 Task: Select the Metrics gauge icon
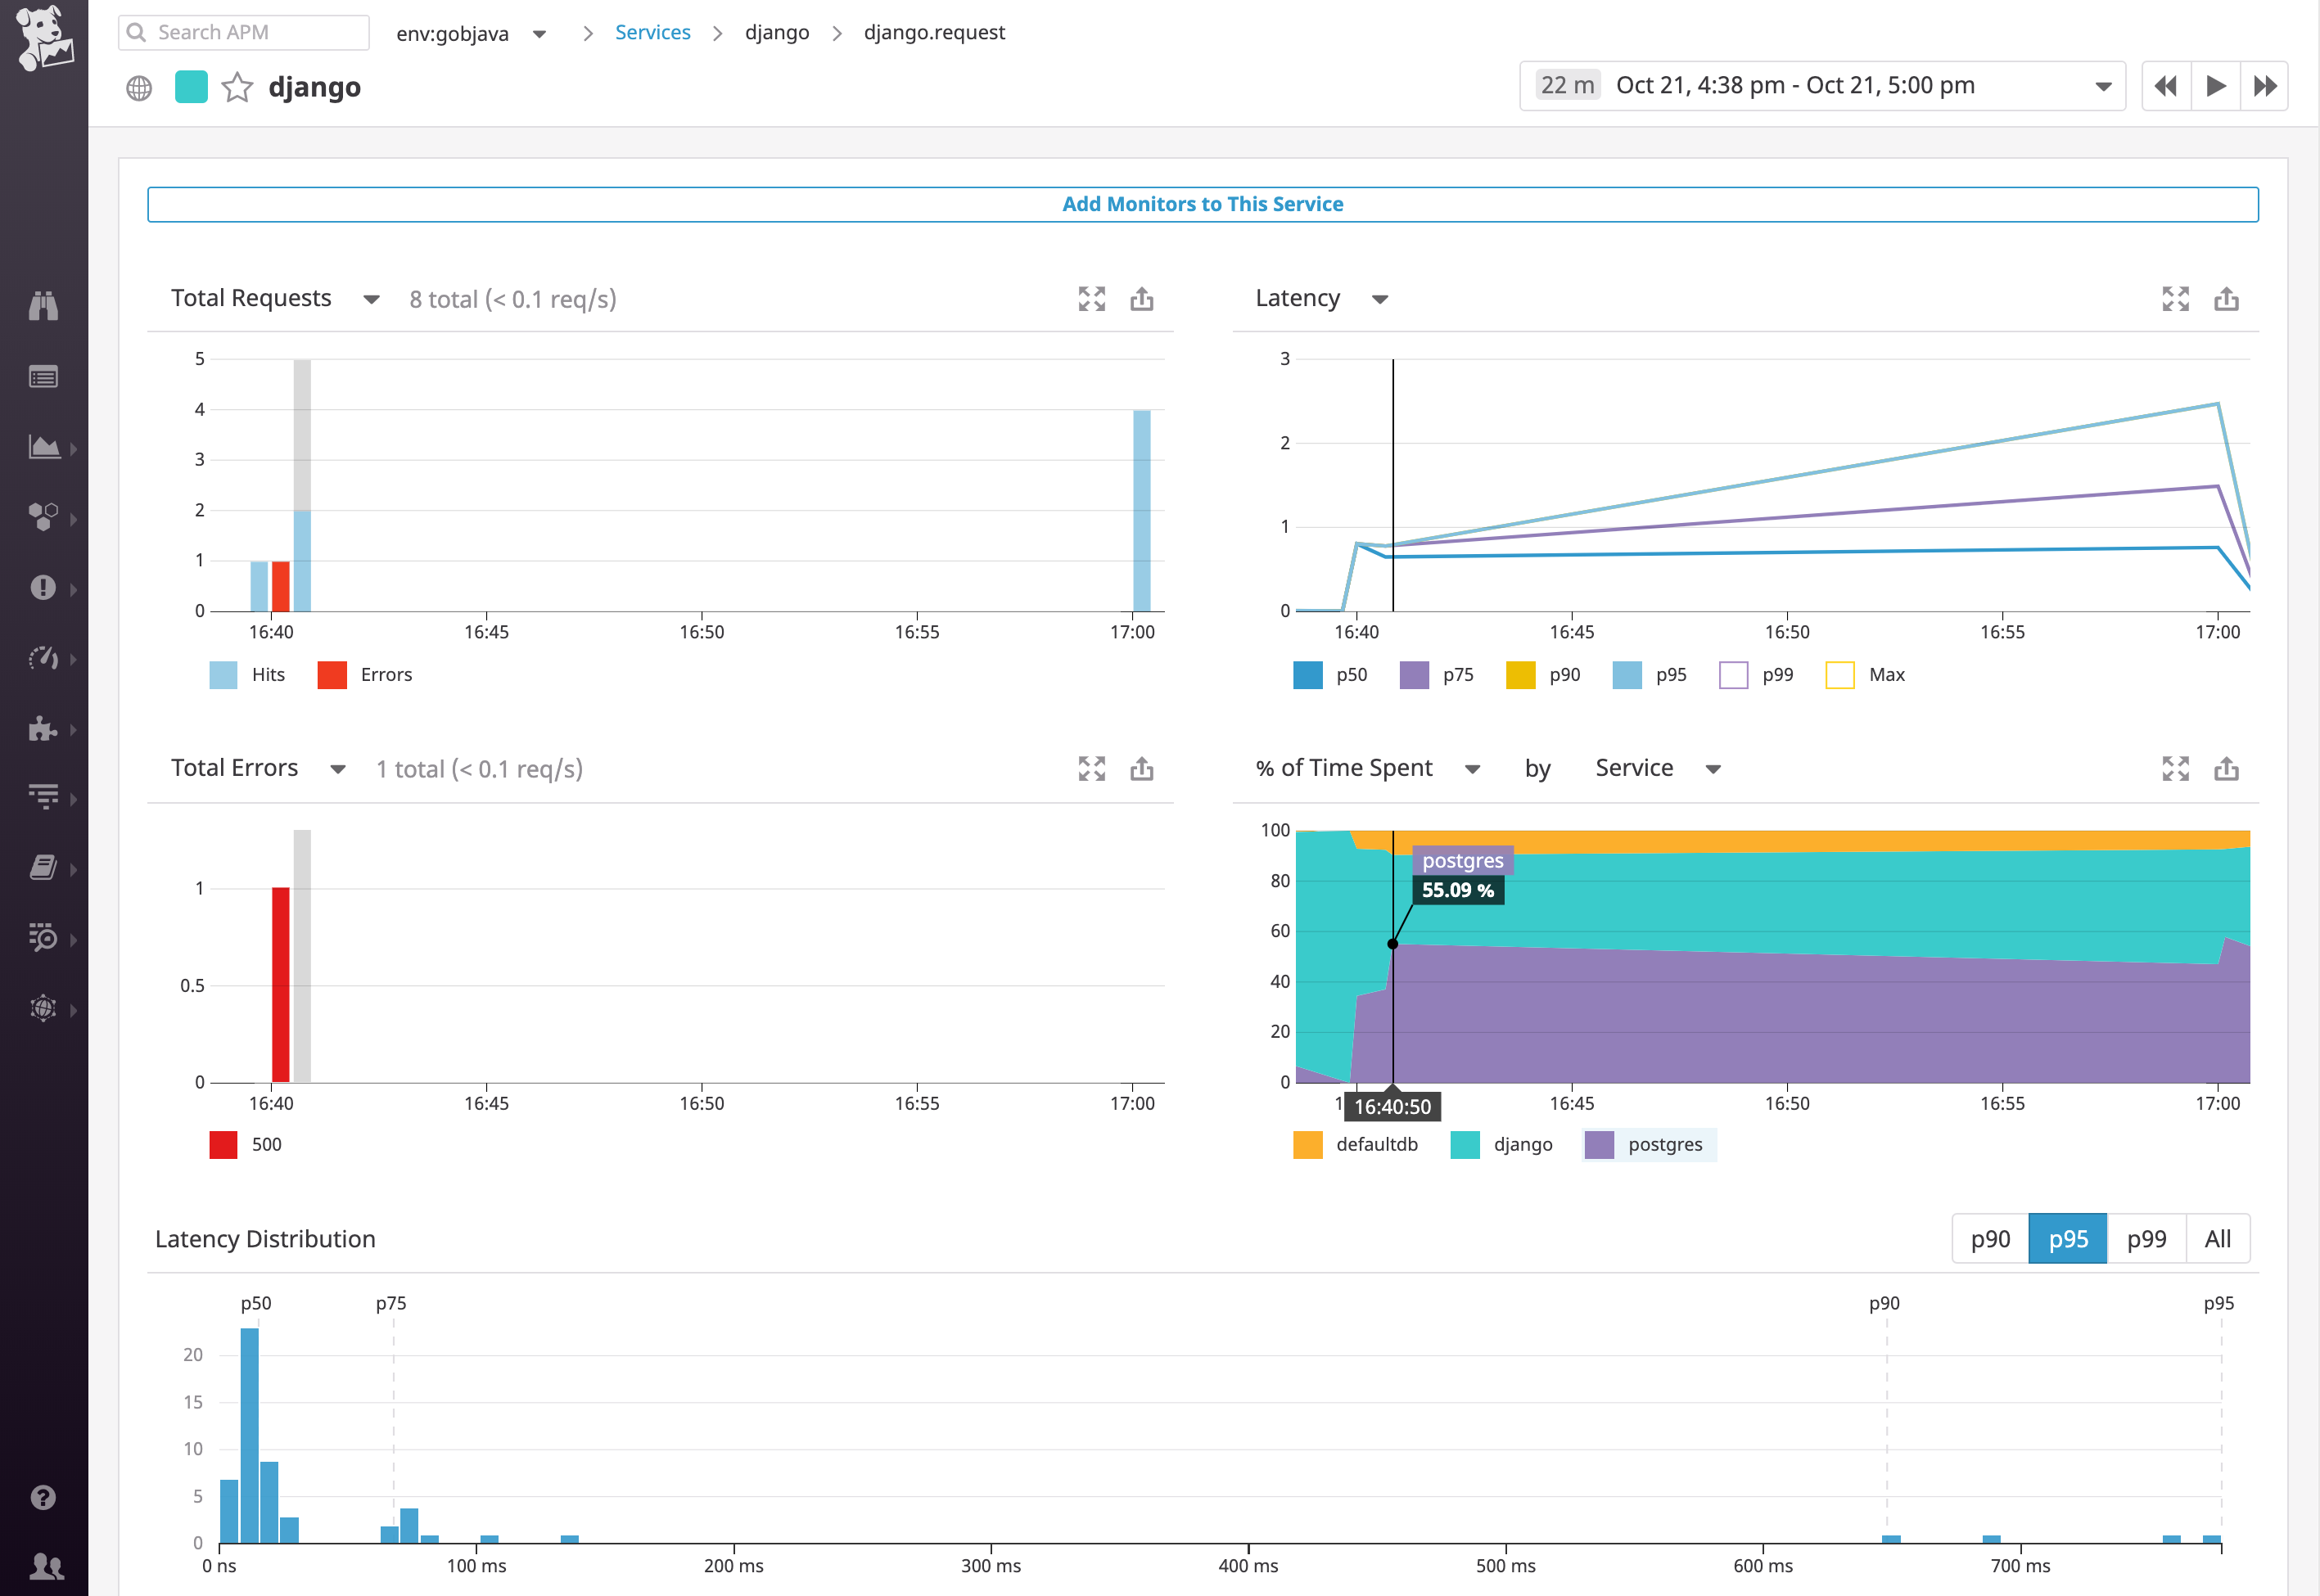point(44,658)
